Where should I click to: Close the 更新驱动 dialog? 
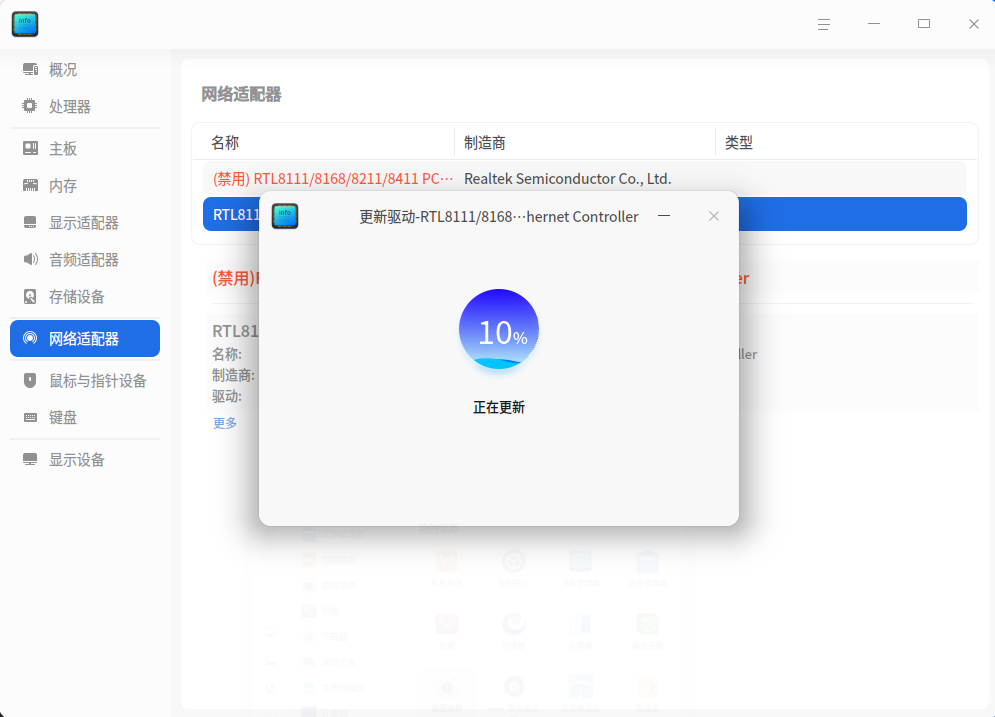coord(714,216)
